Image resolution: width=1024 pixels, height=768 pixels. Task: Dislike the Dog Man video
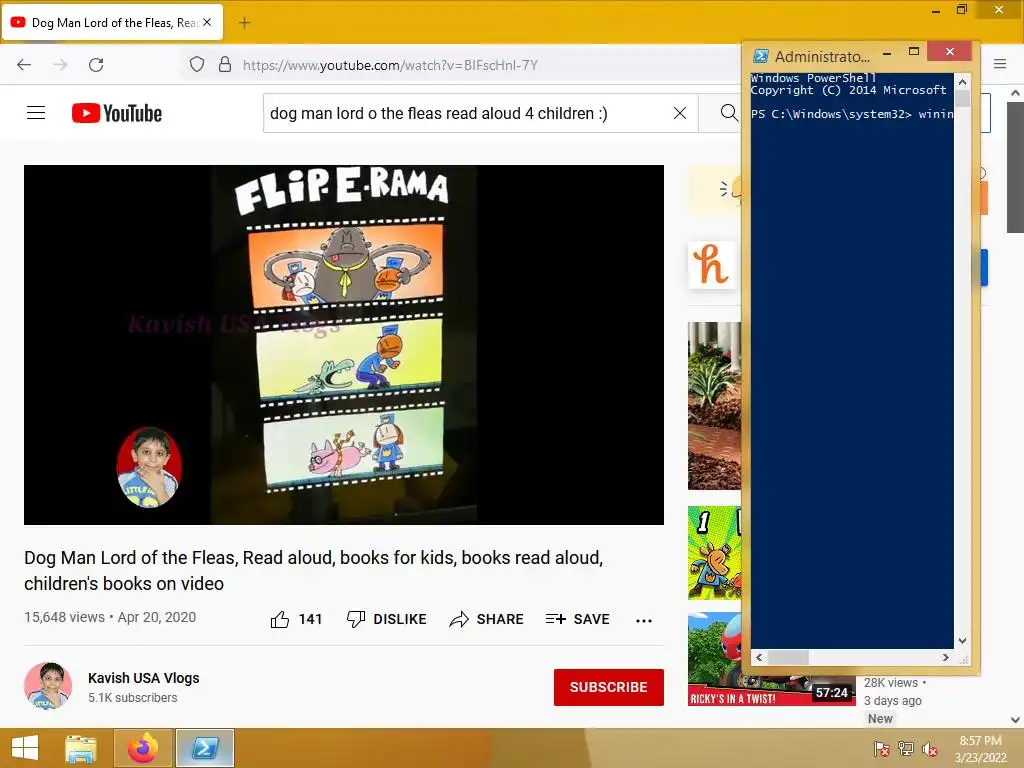(387, 619)
